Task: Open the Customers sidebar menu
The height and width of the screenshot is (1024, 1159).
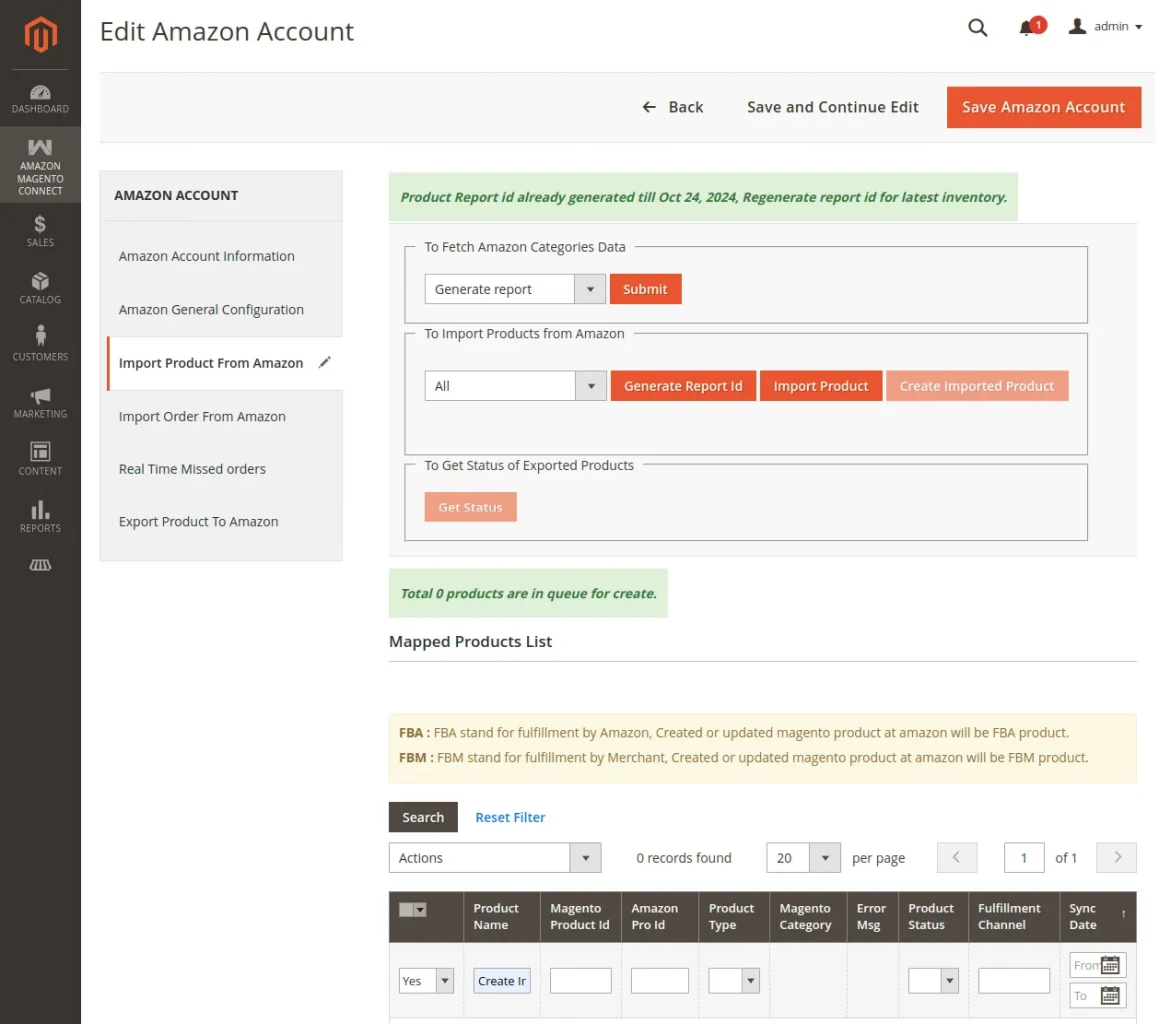Action: 40,344
